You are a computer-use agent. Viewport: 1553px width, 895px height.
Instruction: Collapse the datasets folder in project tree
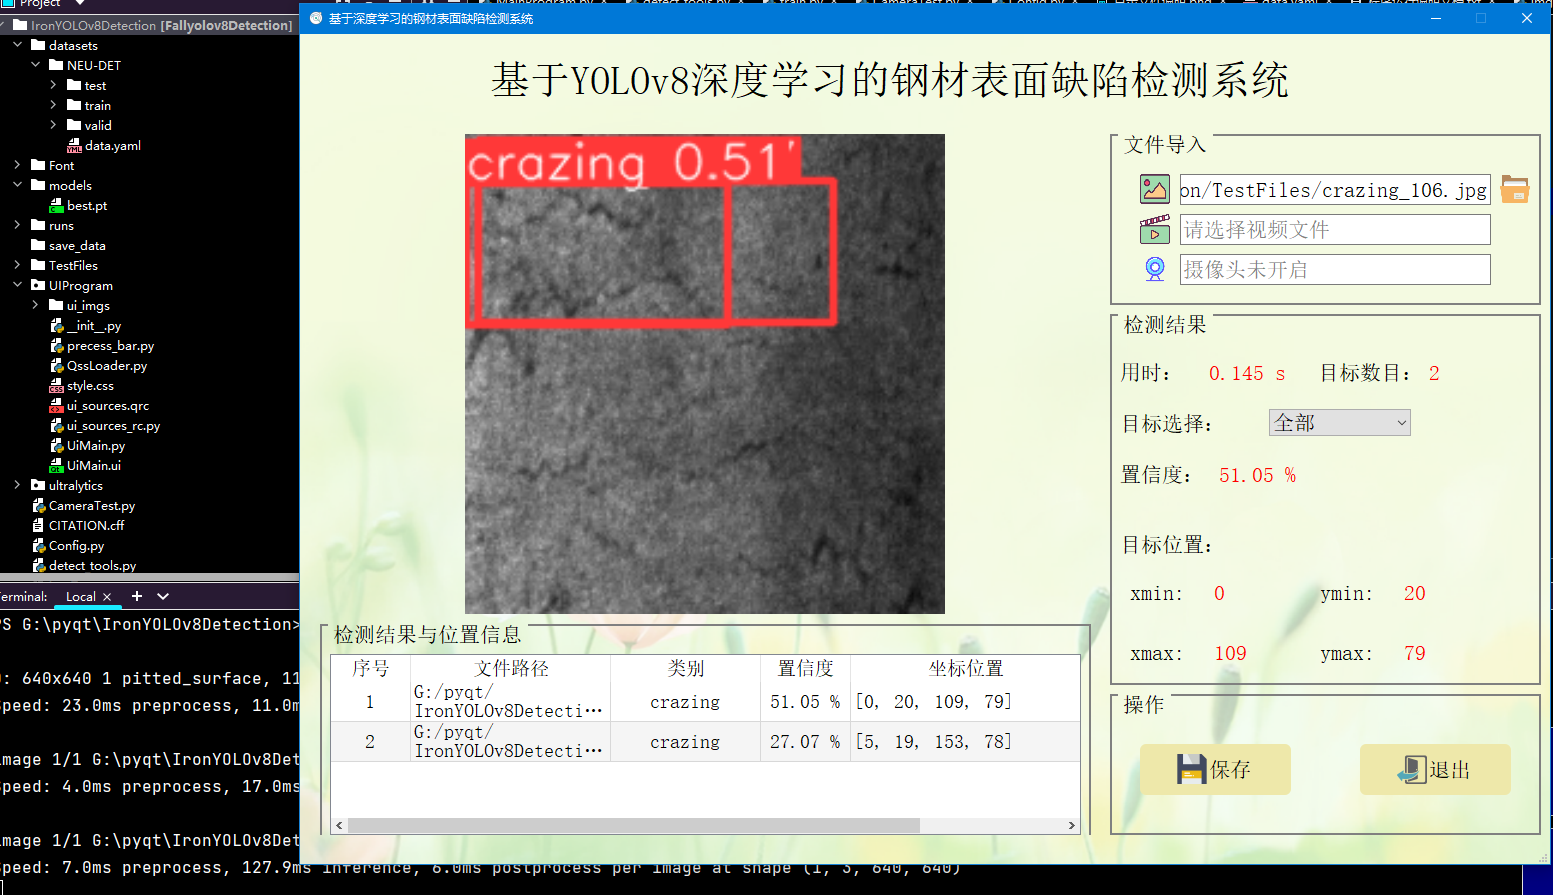point(18,45)
